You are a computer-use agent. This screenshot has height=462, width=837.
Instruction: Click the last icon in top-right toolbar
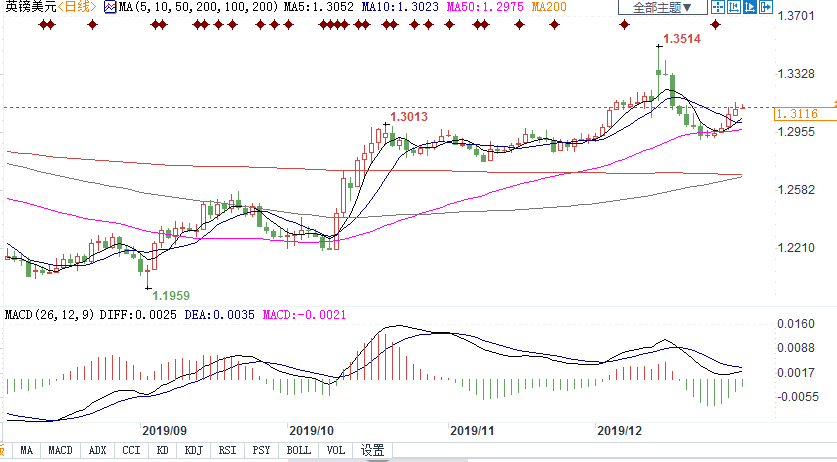(x=765, y=8)
